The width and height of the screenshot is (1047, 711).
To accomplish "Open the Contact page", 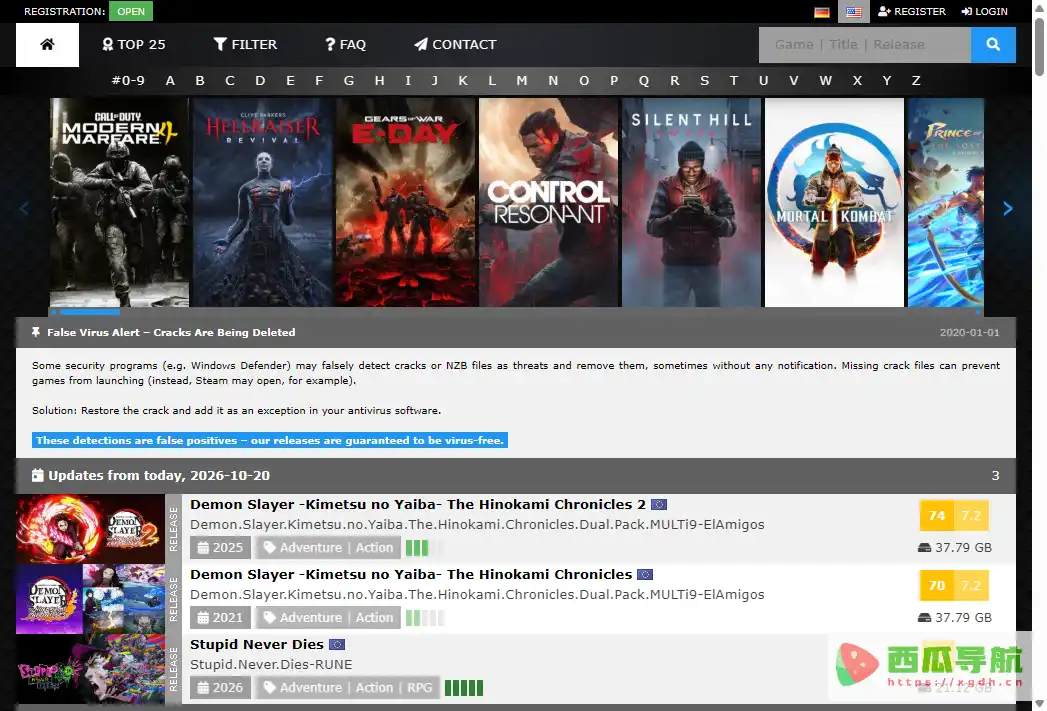I will [x=455, y=45].
